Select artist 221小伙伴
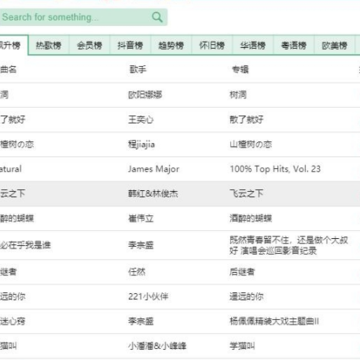This screenshot has height=360, width=360. click(148, 296)
